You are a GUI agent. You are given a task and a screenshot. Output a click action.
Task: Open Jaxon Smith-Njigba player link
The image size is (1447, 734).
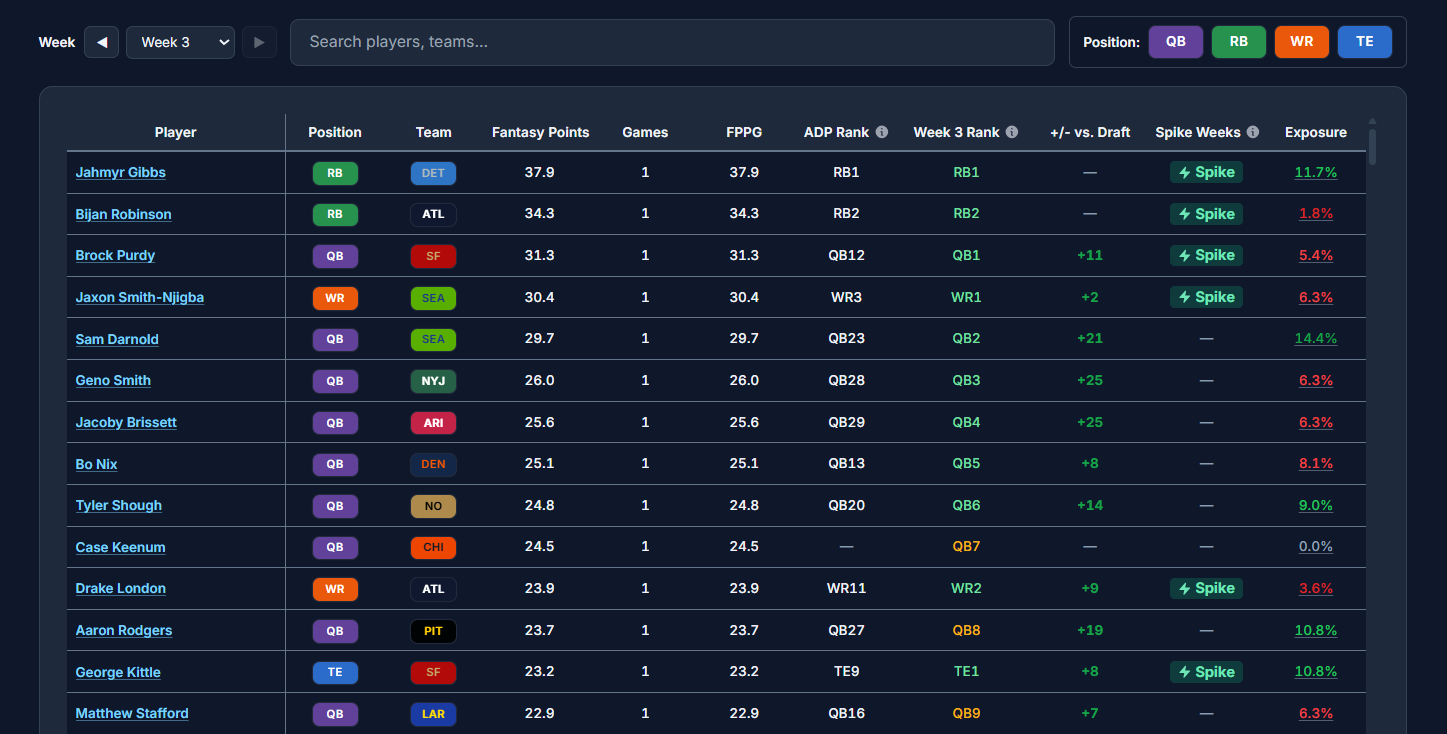140,297
